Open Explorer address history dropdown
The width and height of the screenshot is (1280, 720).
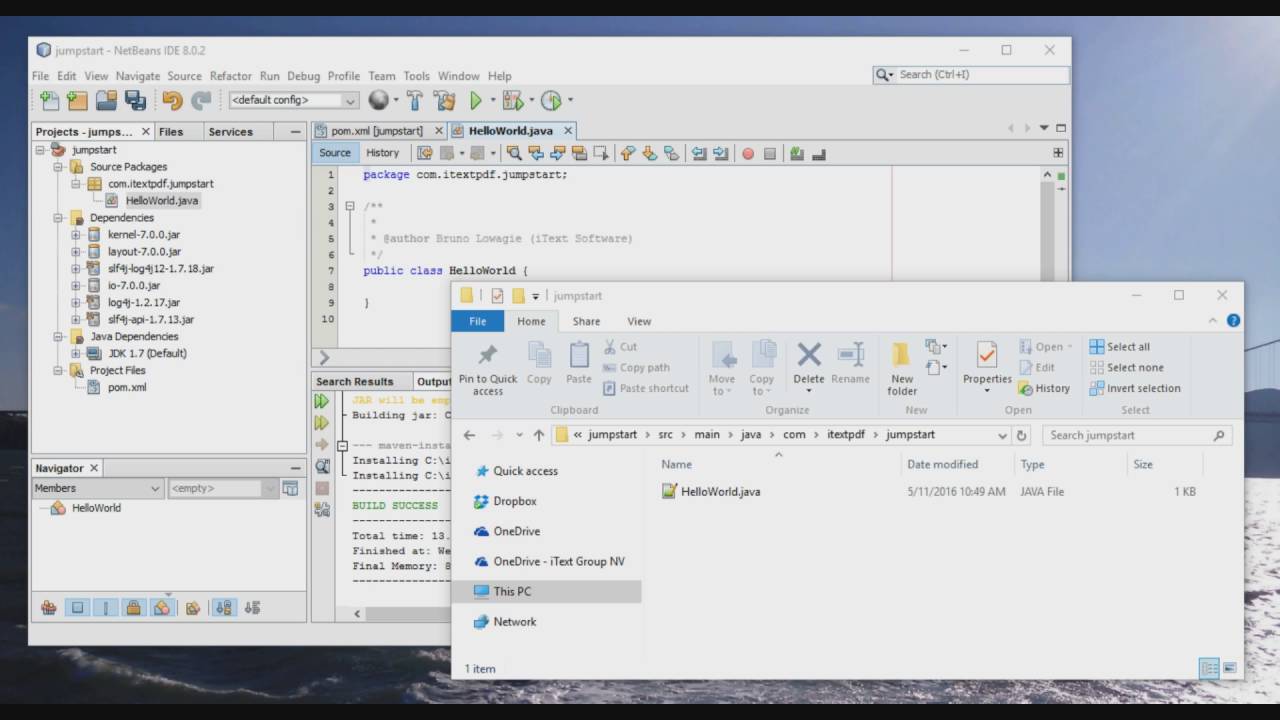coord(1002,435)
